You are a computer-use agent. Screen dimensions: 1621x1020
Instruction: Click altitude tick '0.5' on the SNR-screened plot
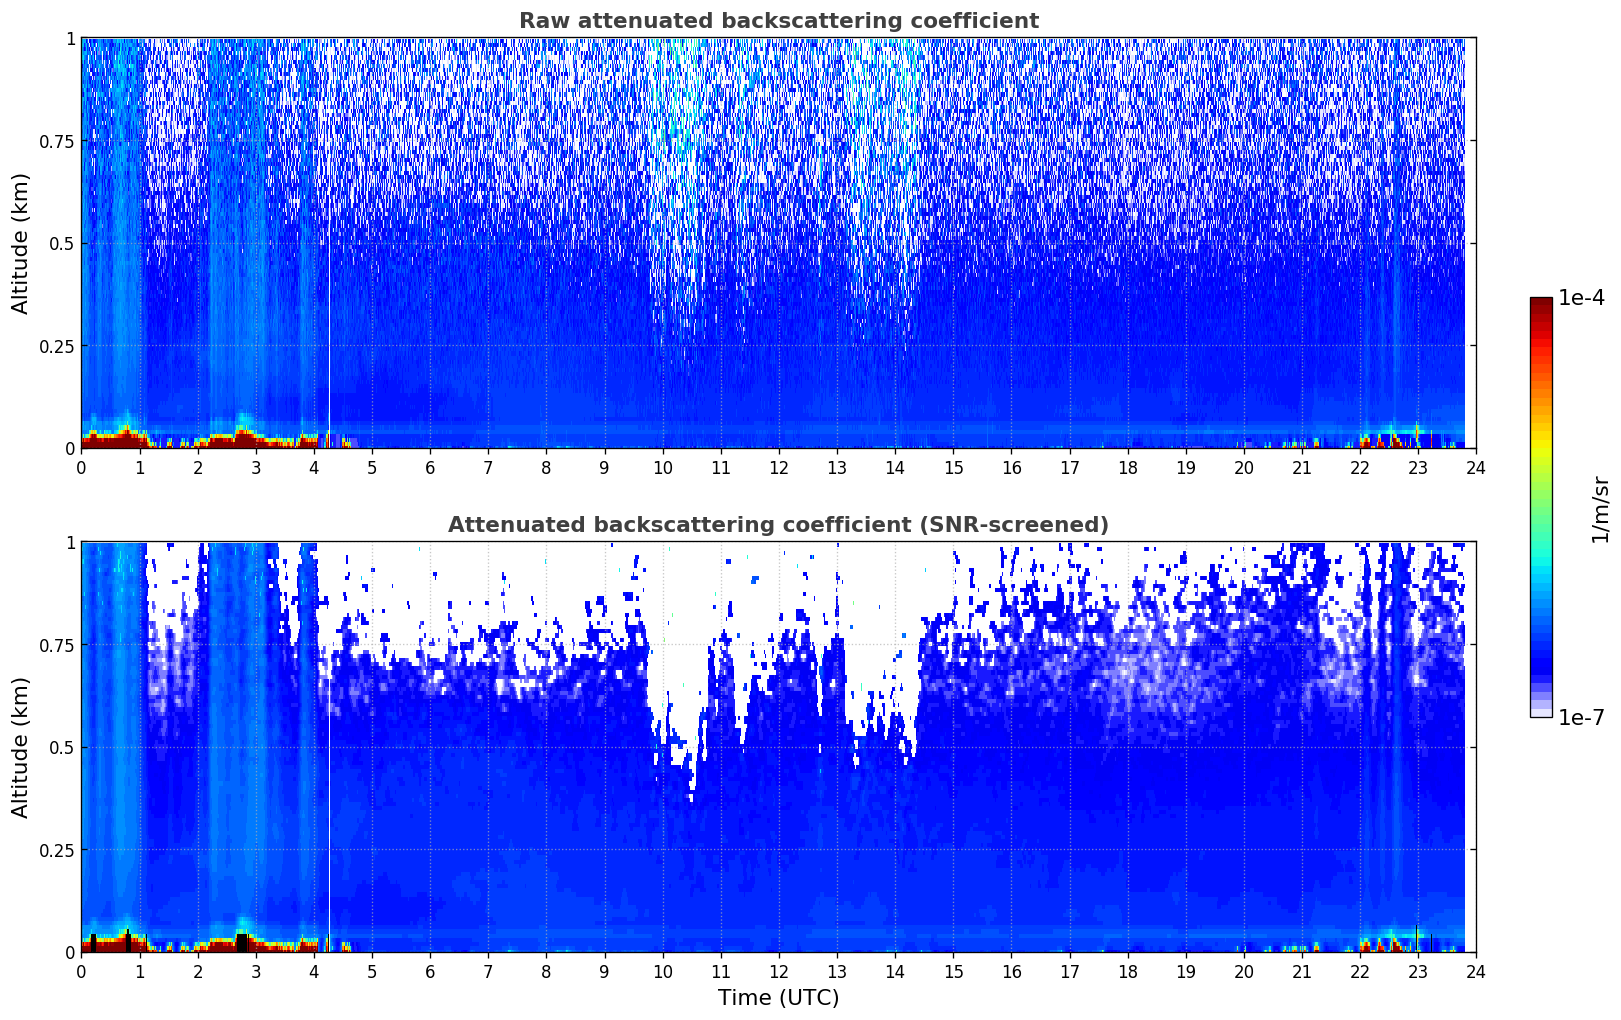pos(61,747)
